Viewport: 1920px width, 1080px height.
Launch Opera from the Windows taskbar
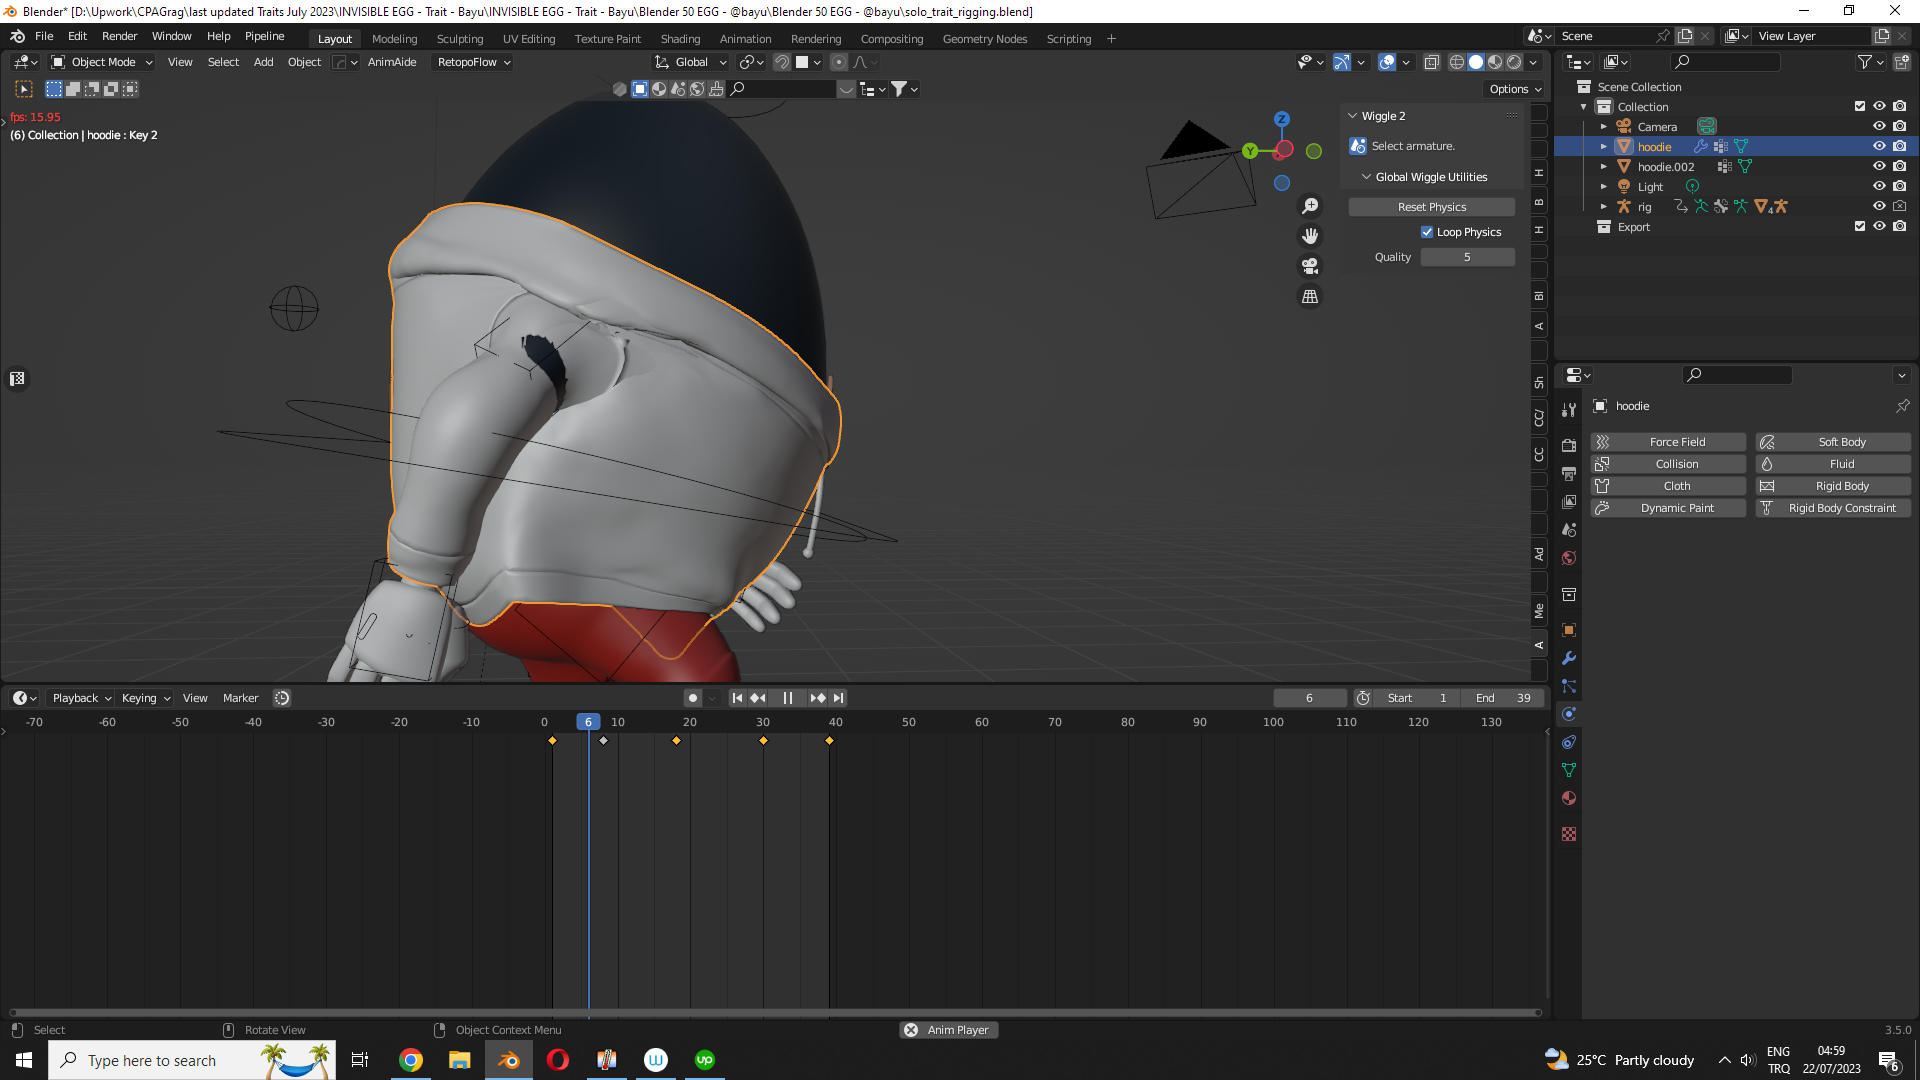[x=558, y=1060]
